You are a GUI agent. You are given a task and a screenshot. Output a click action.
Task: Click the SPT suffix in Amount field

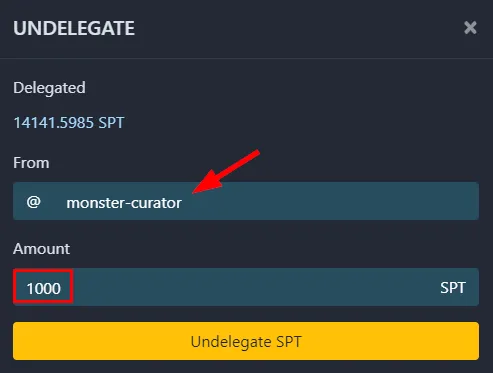[x=453, y=288]
